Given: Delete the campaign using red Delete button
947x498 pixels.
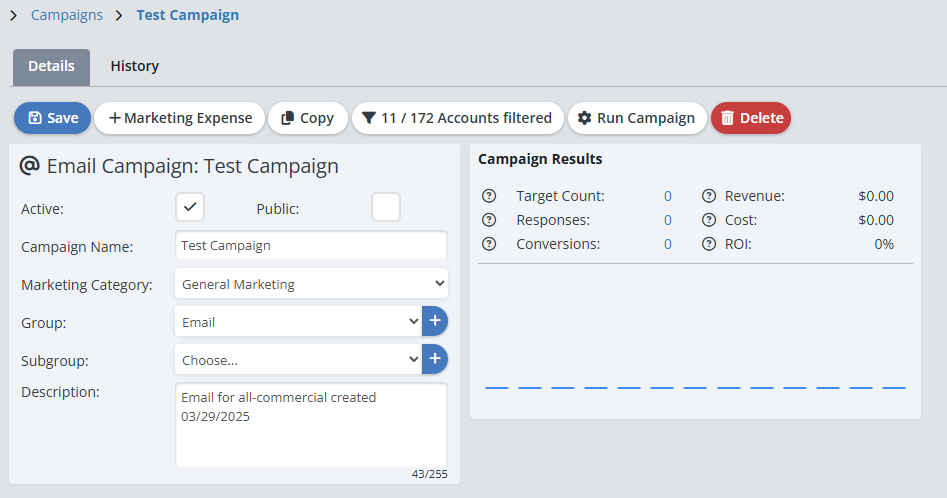Looking at the screenshot, I should click(x=751, y=118).
